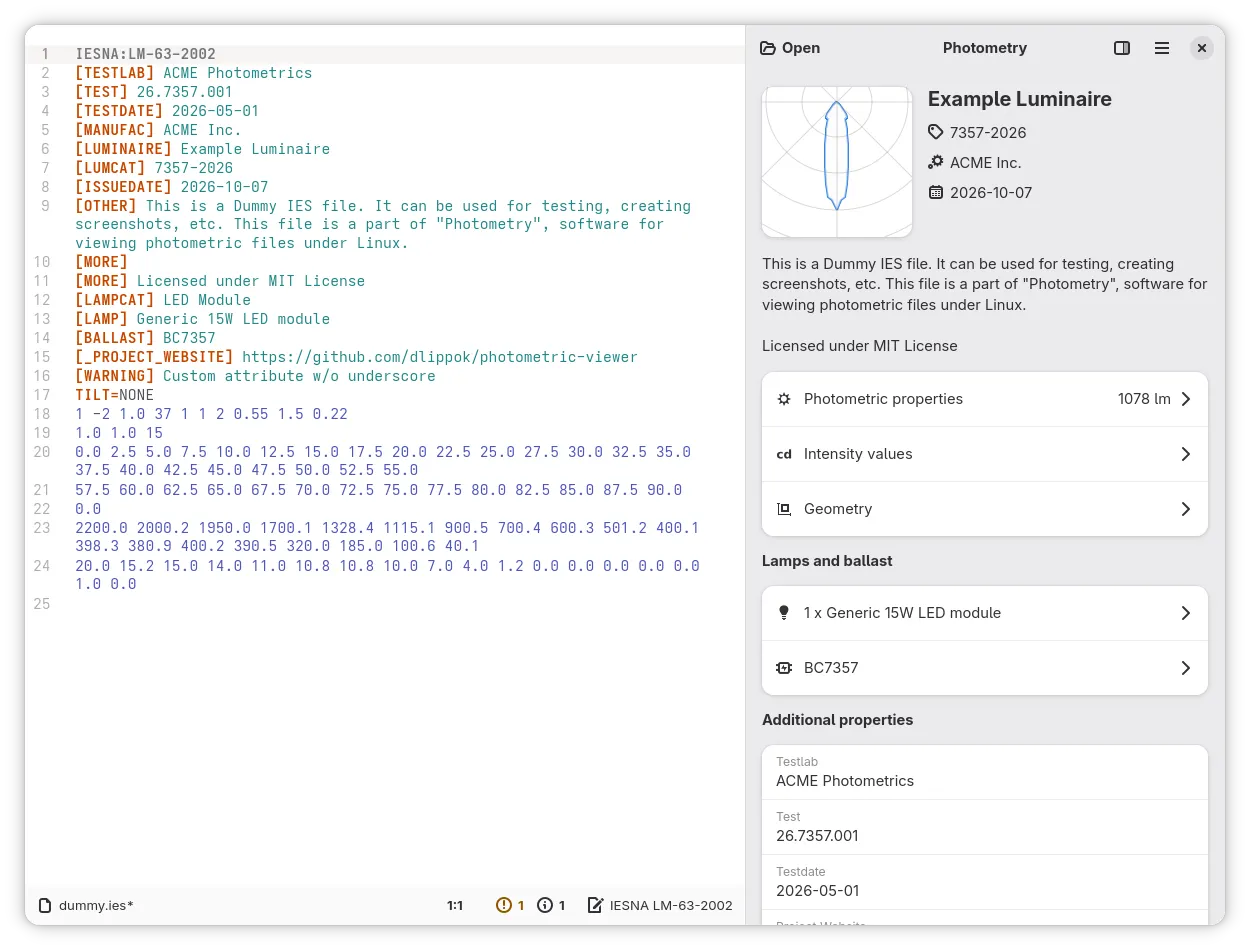Click the Testlab ACME Photometrics property field
The height and width of the screenshot is (950, 1250).
tap(985, 772)
